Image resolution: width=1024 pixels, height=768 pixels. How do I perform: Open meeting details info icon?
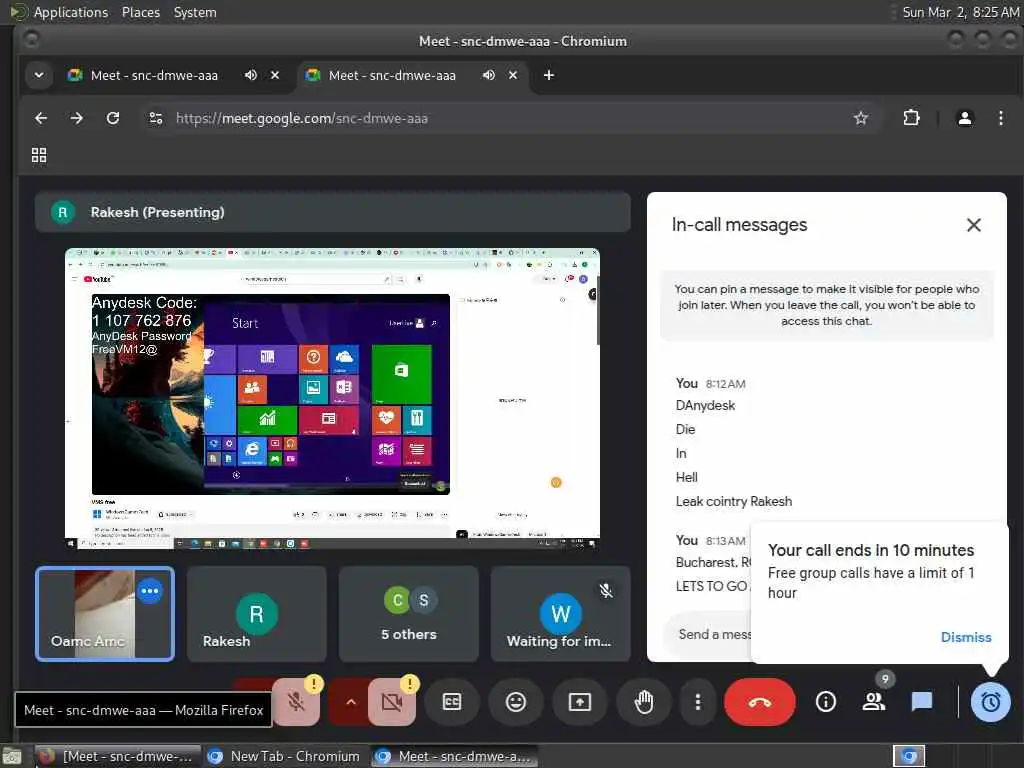tap(825, 702)
